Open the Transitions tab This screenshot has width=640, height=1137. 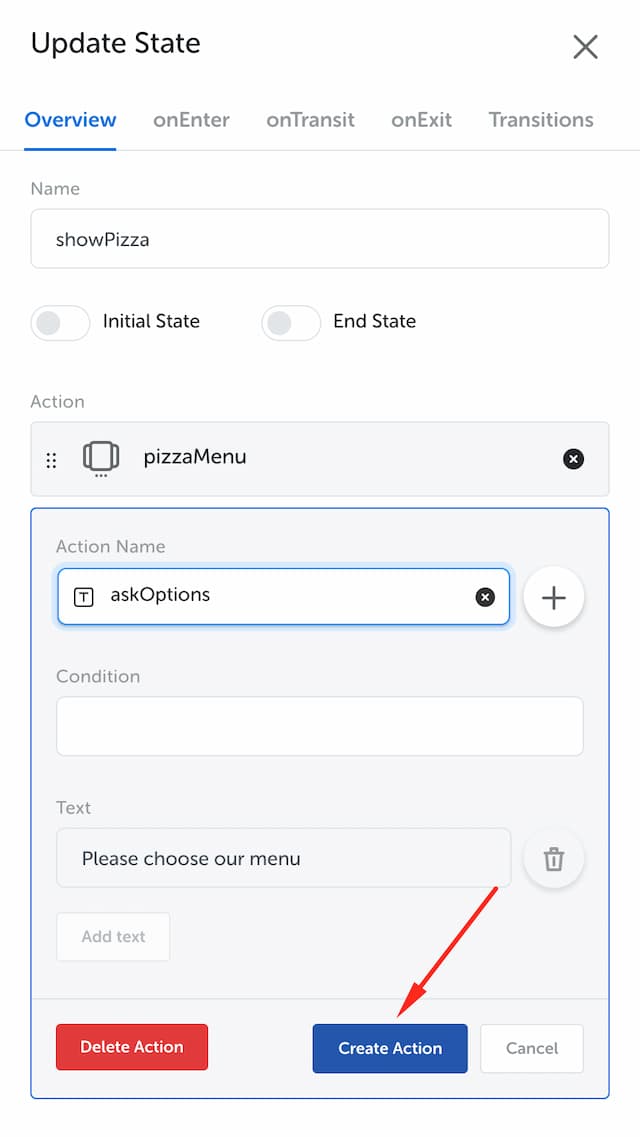pos(541,120)
